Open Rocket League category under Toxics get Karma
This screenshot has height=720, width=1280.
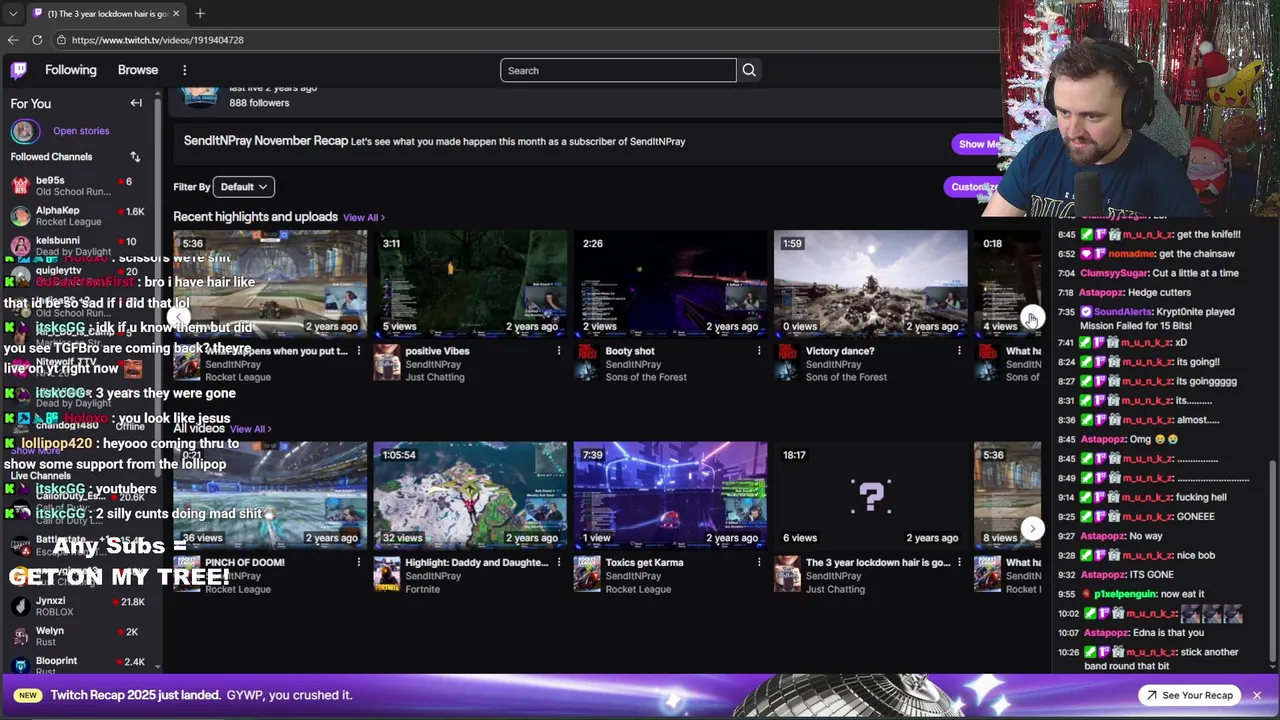(638, 589)
